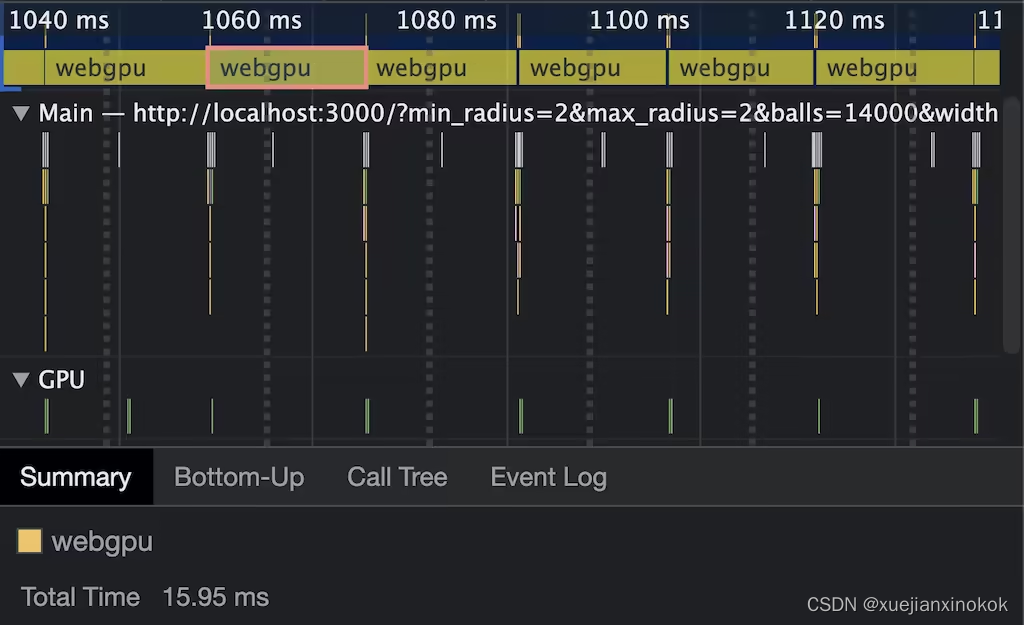
Task: Click the yellow webgpu color swatch in Summary
Action: (29, 541)
